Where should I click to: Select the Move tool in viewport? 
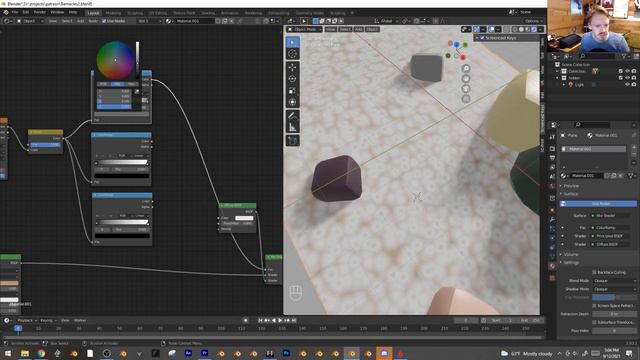pos(292,67)
